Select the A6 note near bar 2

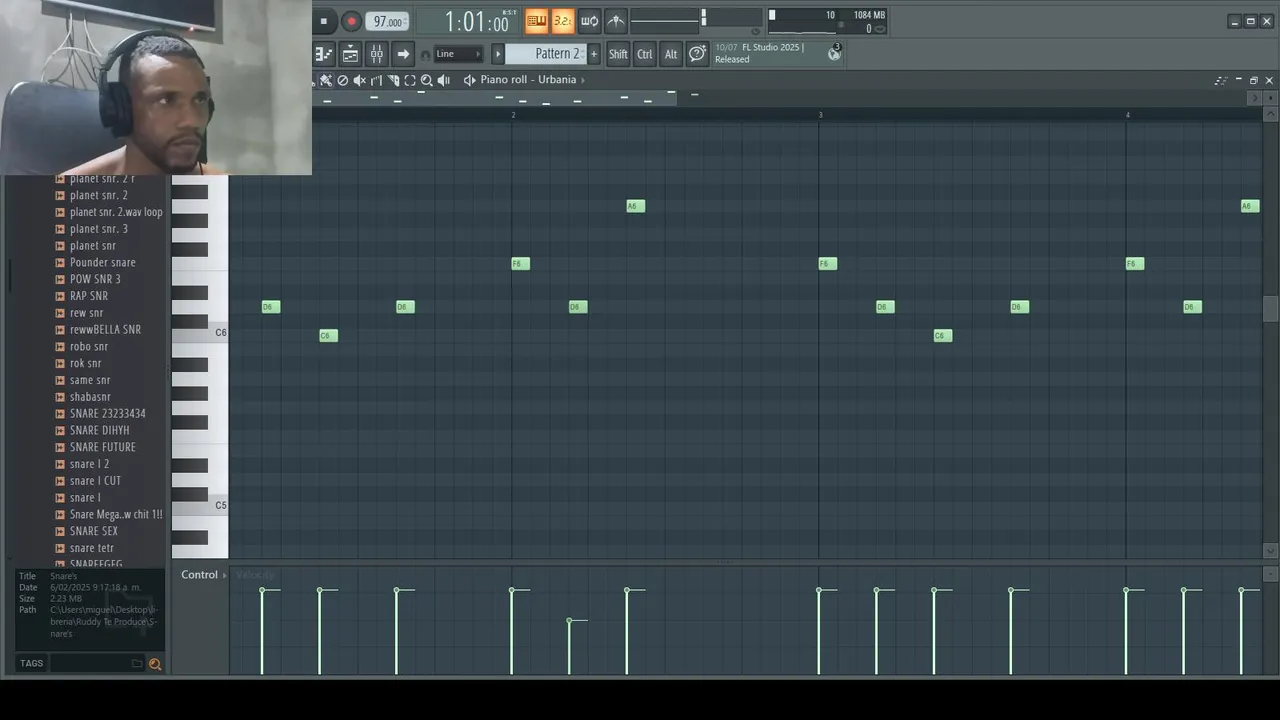pos(636,206)
